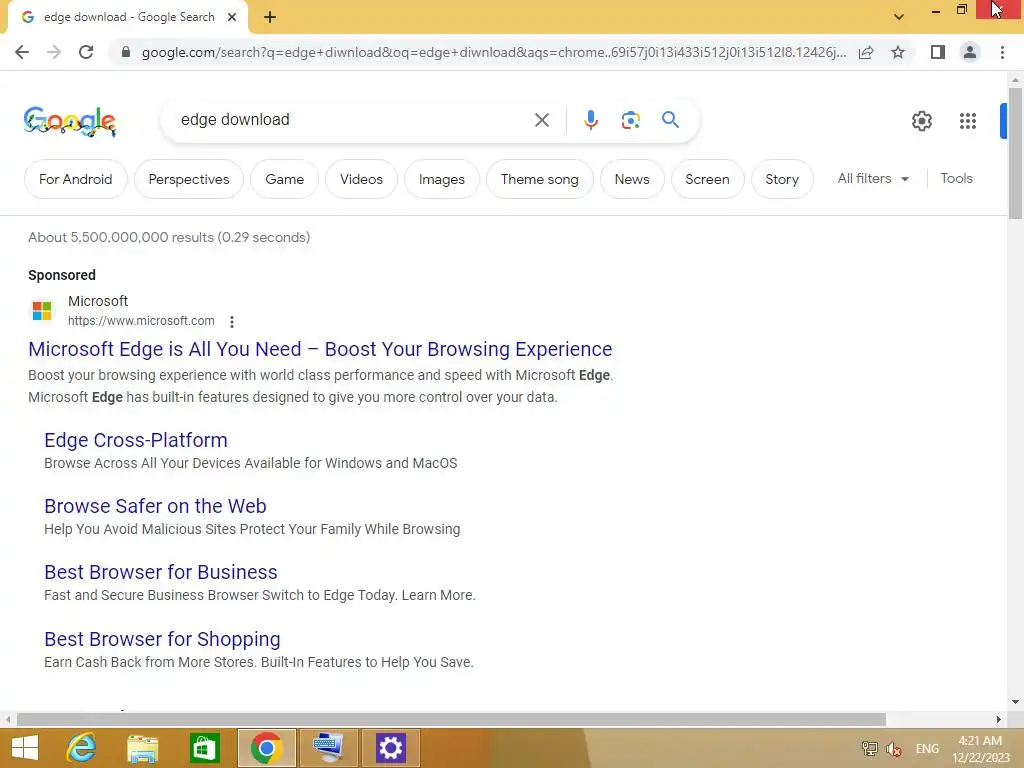Click the horizontal scrollbar thumb
1024x768 pixels.
[x=451, y=719]
